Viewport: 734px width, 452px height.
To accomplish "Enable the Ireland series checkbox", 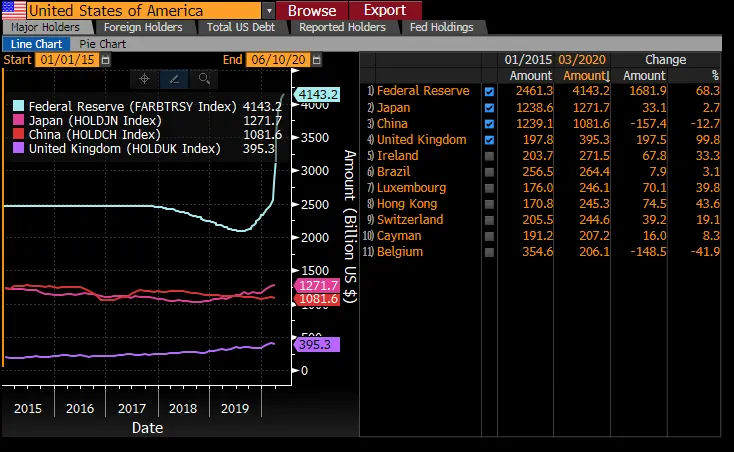I will [x=489, y=156].
